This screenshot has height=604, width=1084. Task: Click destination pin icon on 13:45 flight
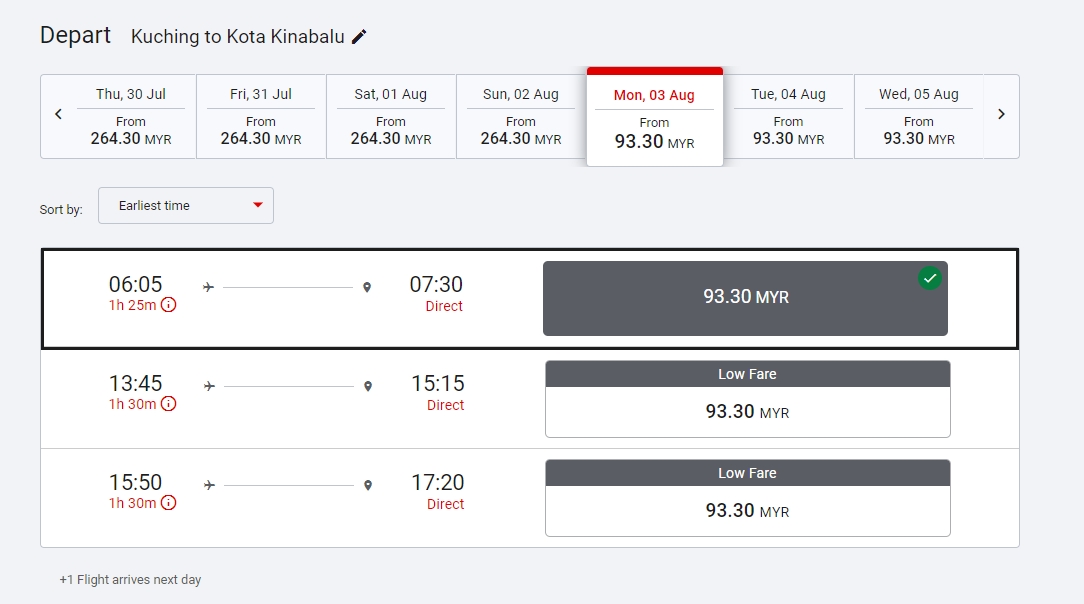click(368, 386)
